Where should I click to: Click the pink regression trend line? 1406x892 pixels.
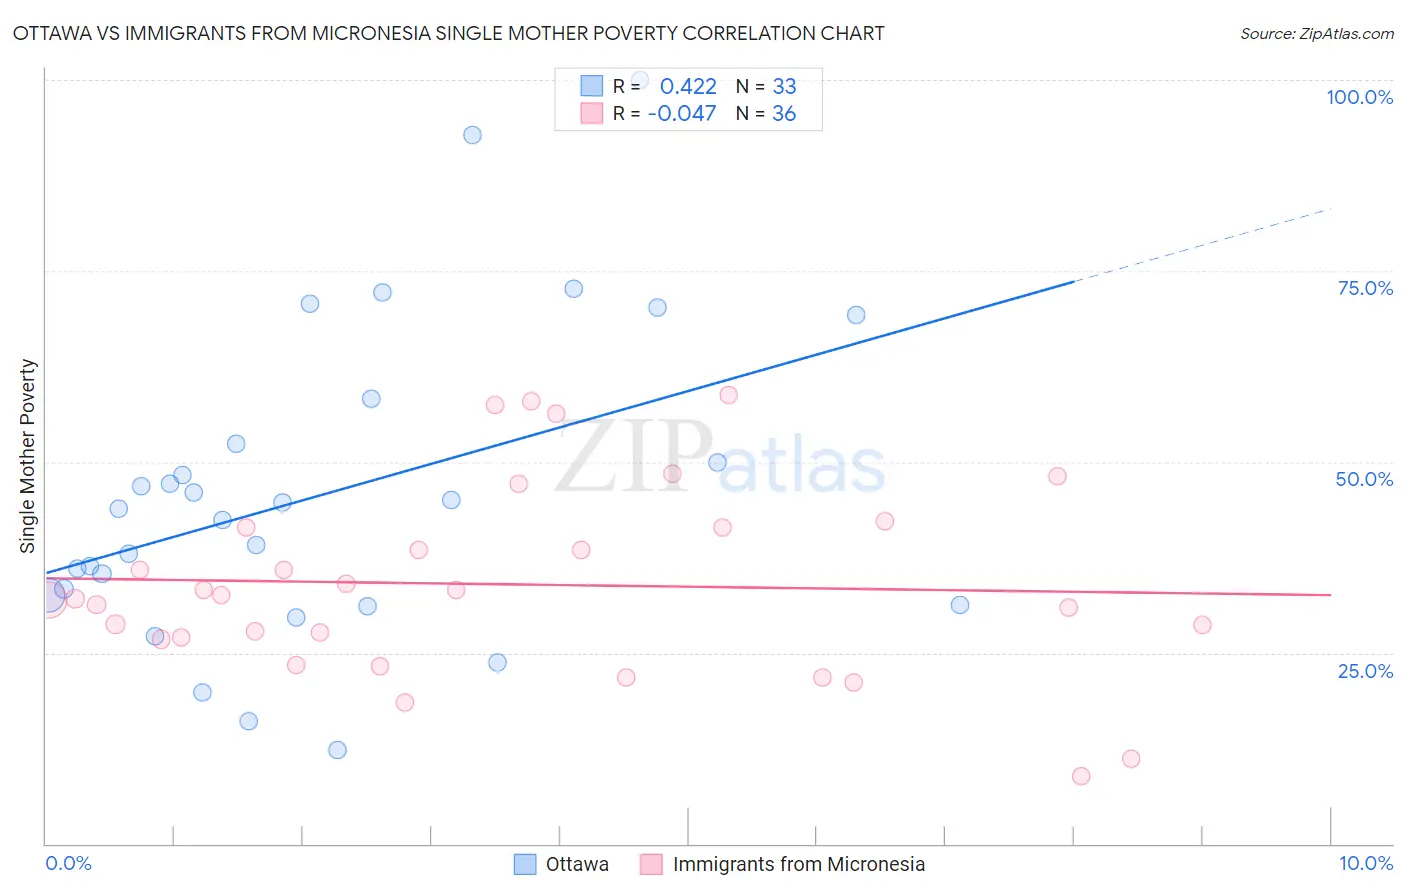[x=688, y=586]
